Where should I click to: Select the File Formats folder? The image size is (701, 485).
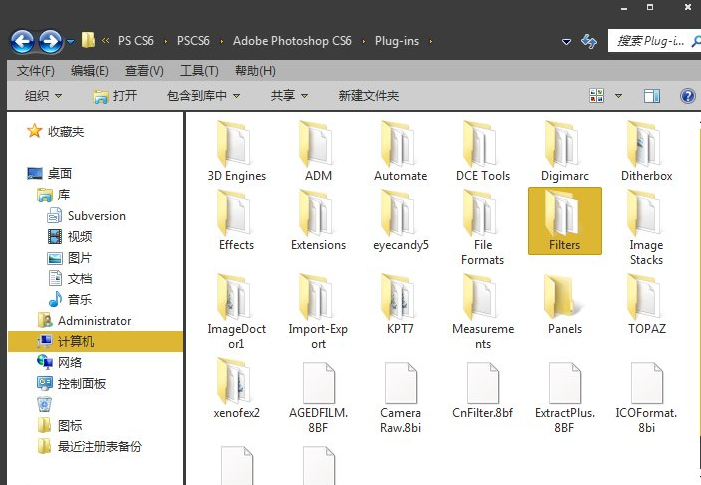(x=483, y=228)
